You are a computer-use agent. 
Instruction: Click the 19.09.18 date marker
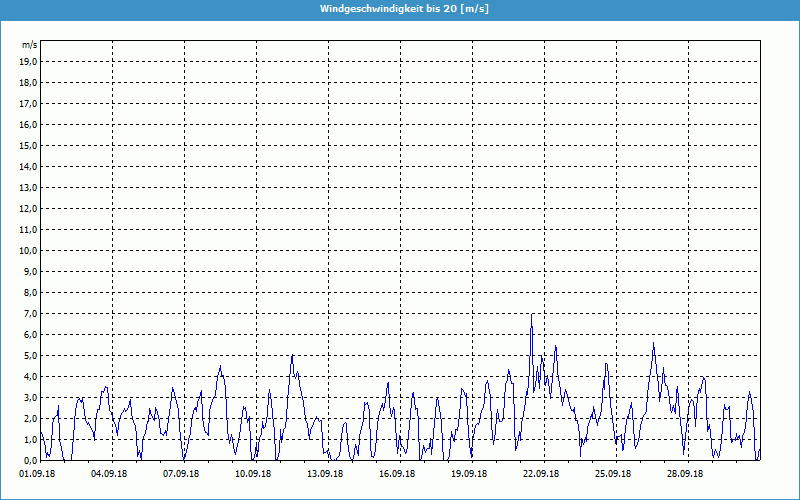tap(472, 474)
